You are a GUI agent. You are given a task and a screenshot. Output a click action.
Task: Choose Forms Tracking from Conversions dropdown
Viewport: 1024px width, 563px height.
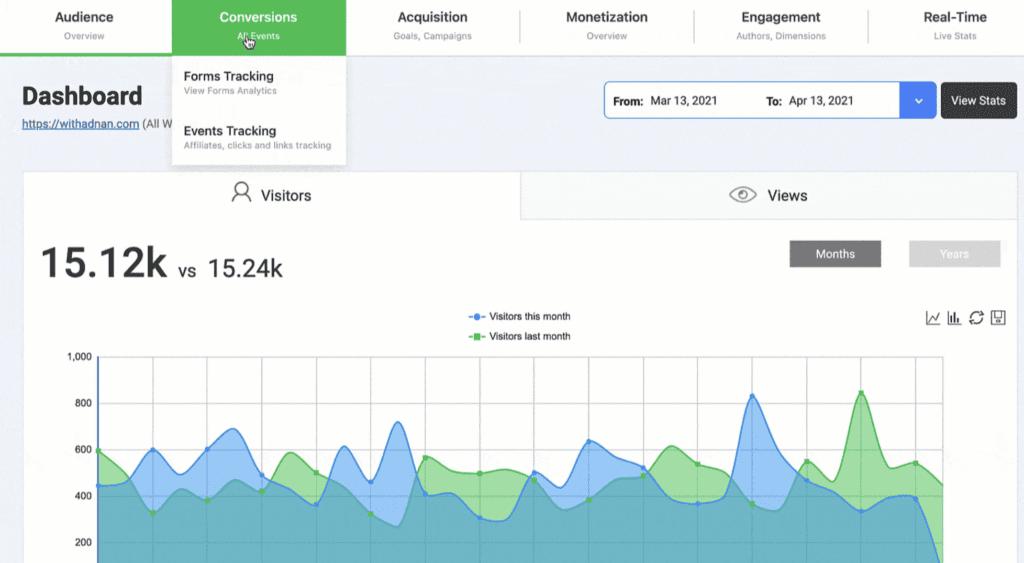click(229, 82)
